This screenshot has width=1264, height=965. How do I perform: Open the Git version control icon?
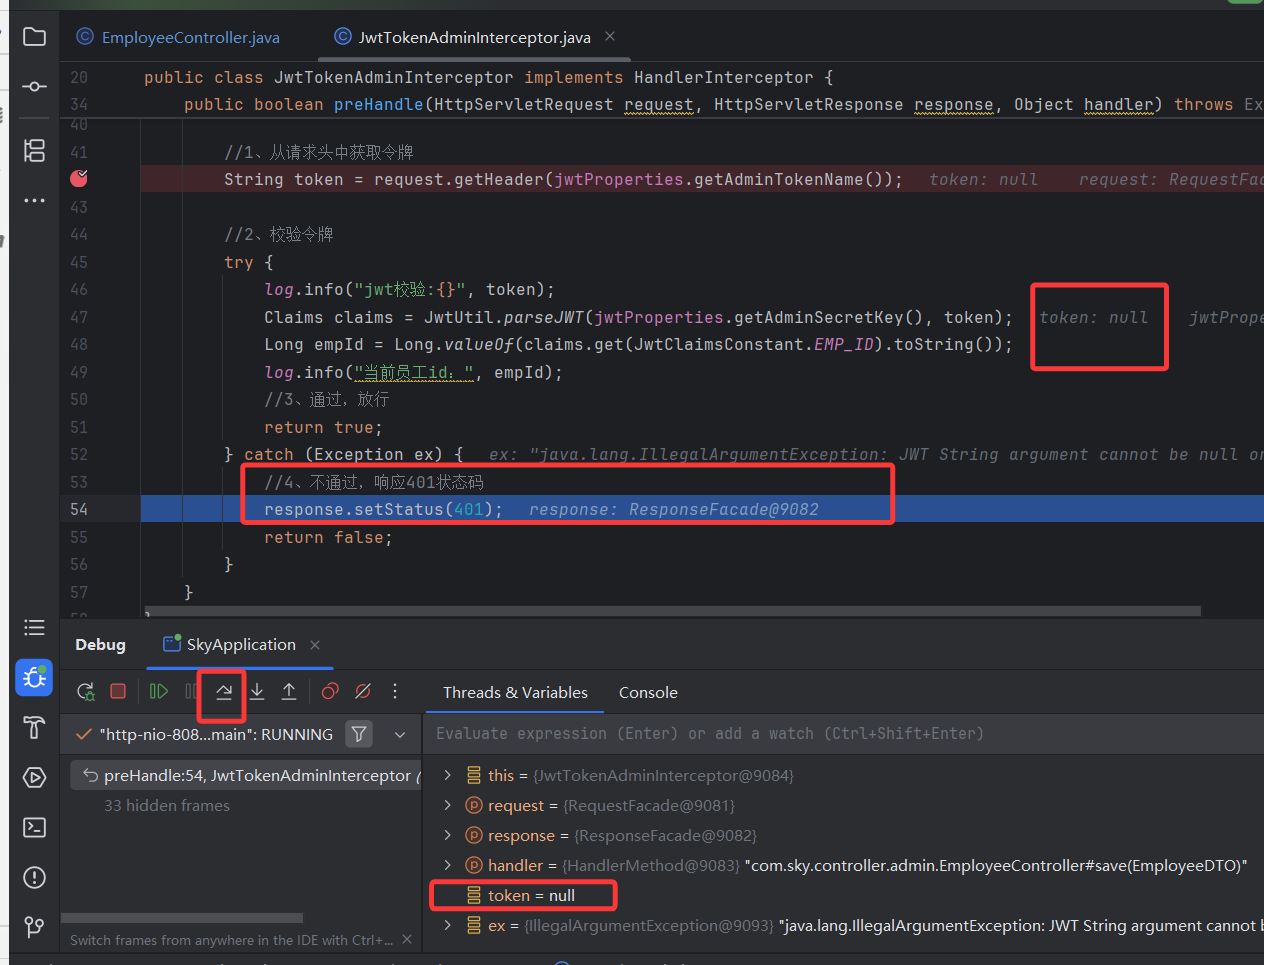click(x=34, y=927)
